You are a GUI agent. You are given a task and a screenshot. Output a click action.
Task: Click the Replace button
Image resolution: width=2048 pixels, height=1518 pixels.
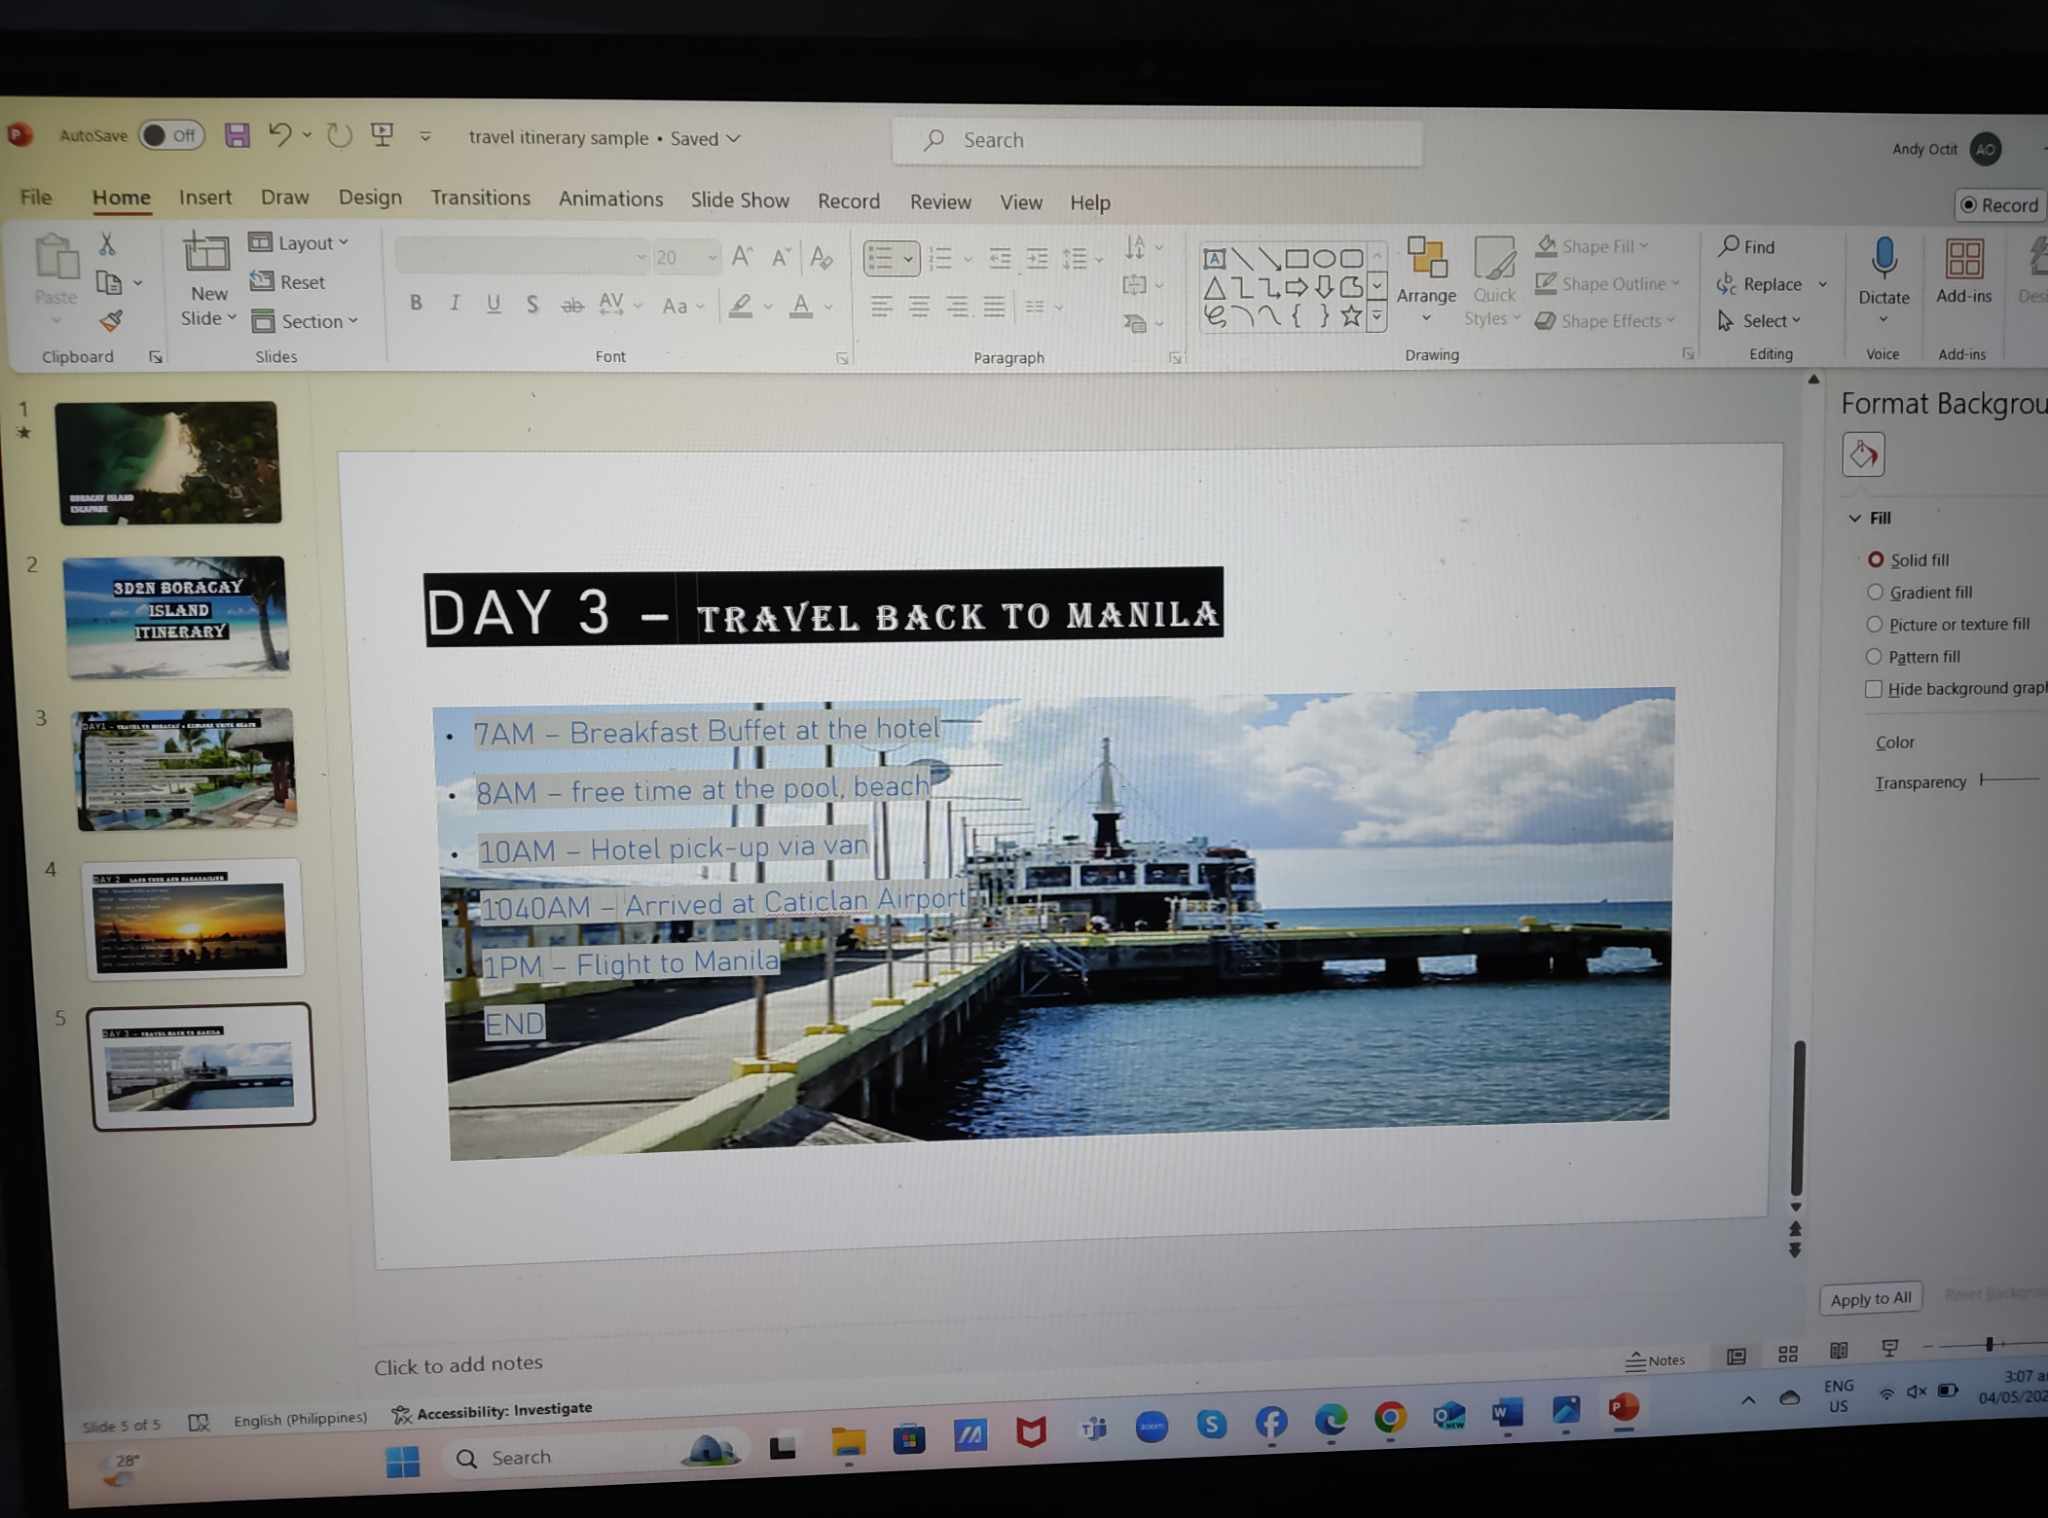[1771, 285]
